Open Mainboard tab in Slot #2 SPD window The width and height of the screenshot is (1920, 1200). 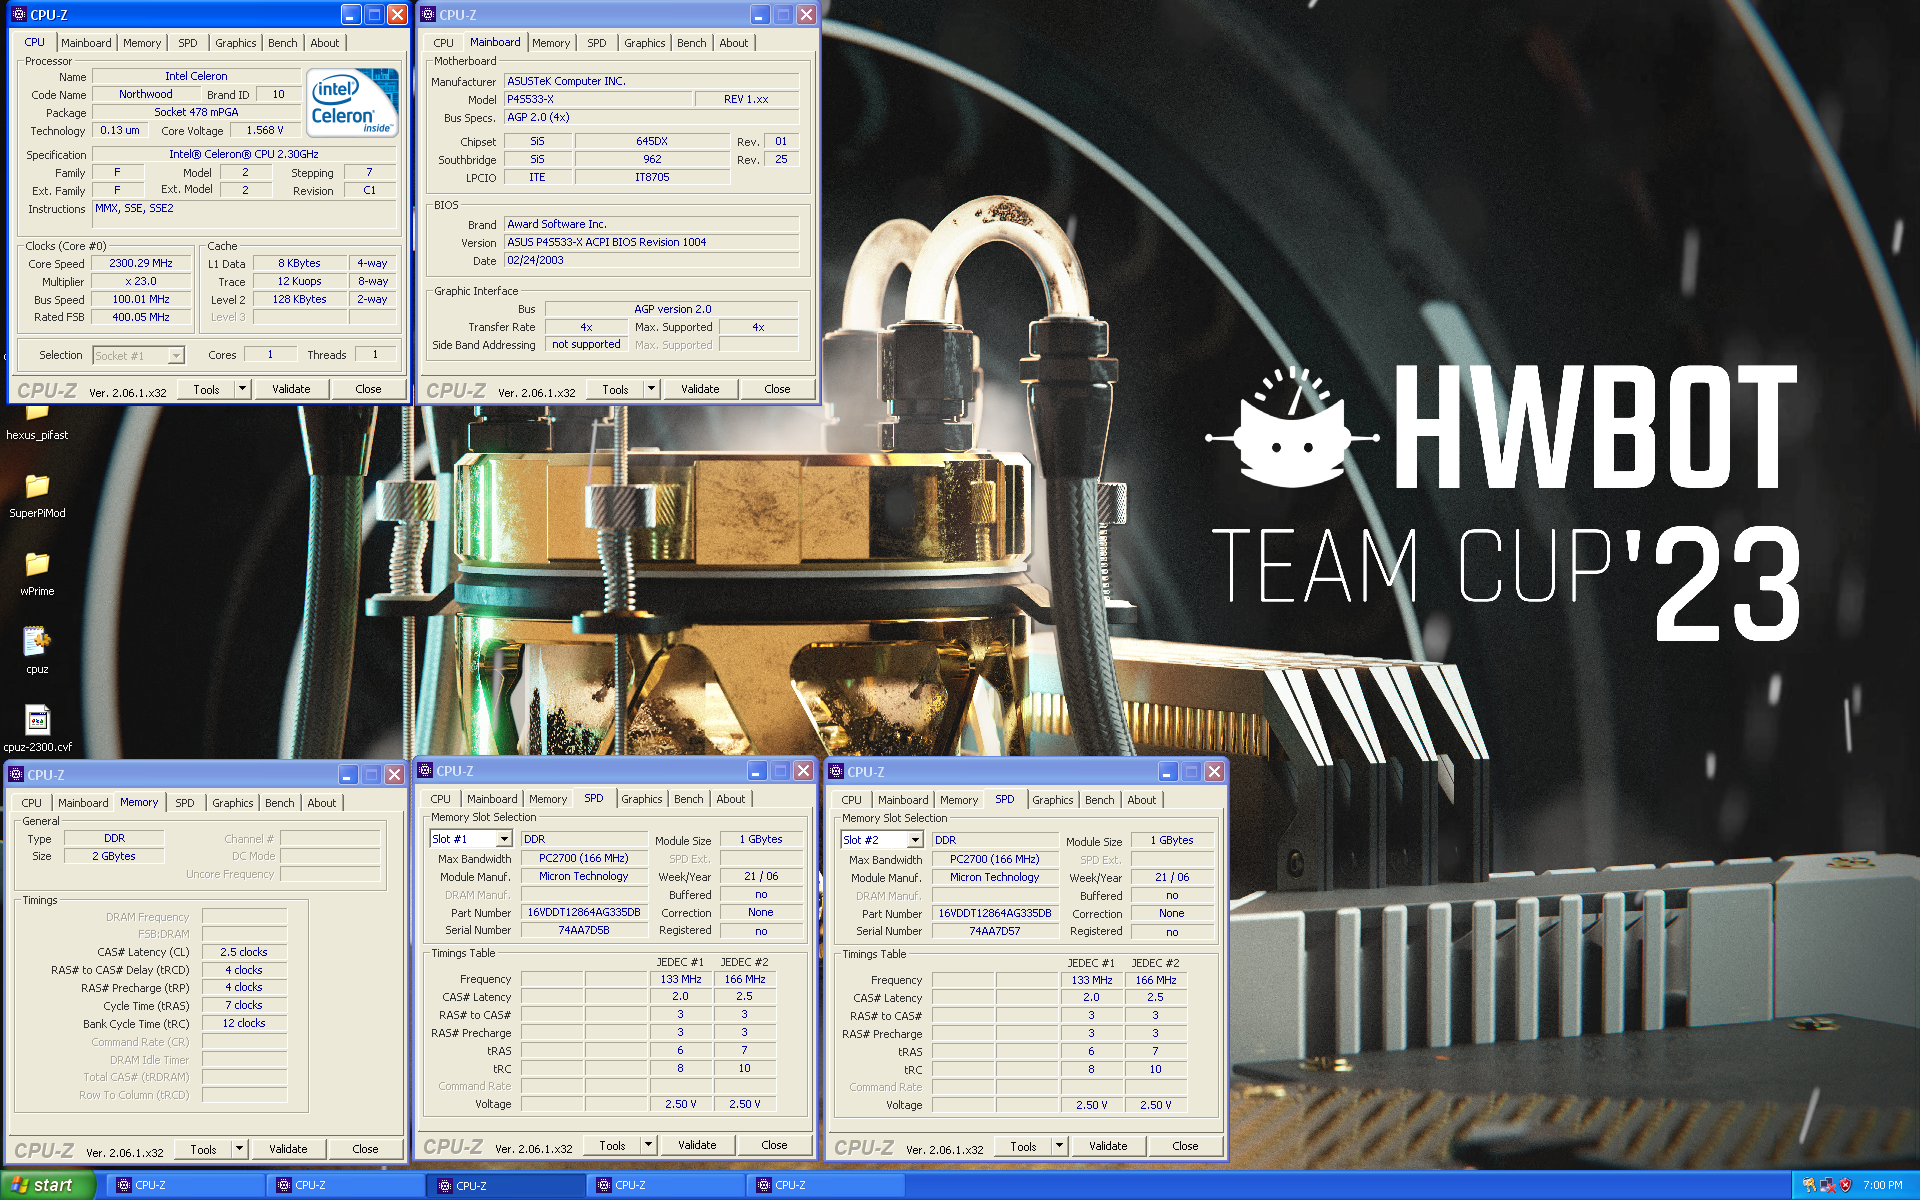click(903, 800)
